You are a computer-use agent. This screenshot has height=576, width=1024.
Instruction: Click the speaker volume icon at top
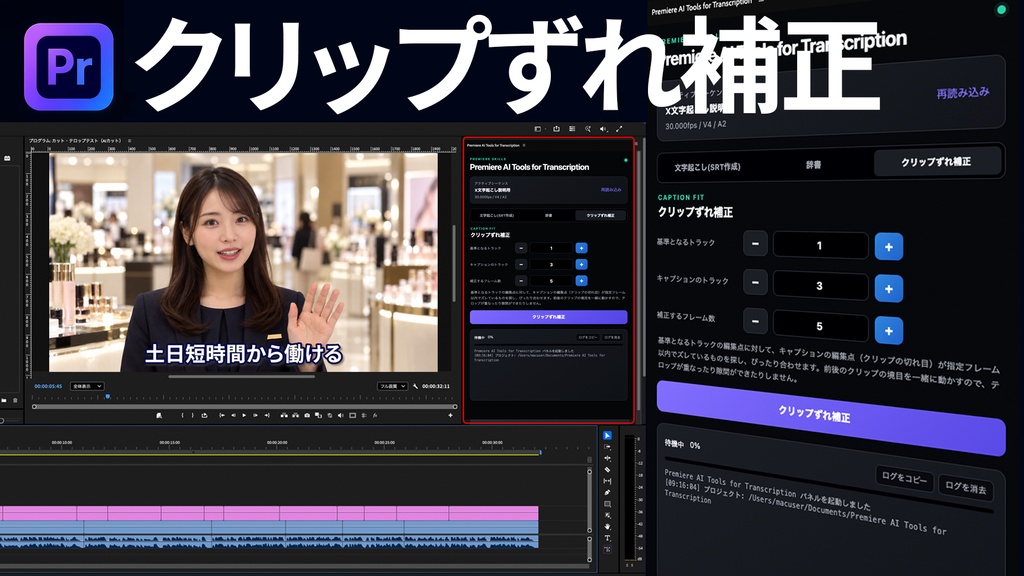click(603, 129)
